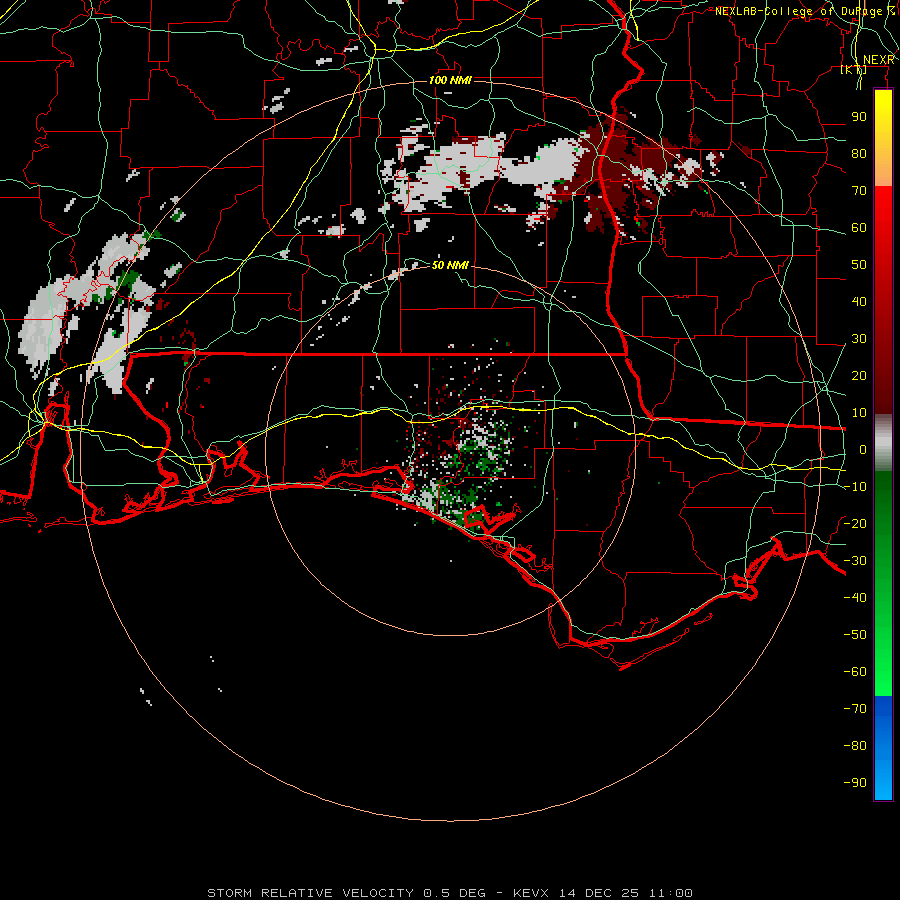The image size is (900, 900).
Task: Click the -70 value on velocity scale
Action: (855, 709)
